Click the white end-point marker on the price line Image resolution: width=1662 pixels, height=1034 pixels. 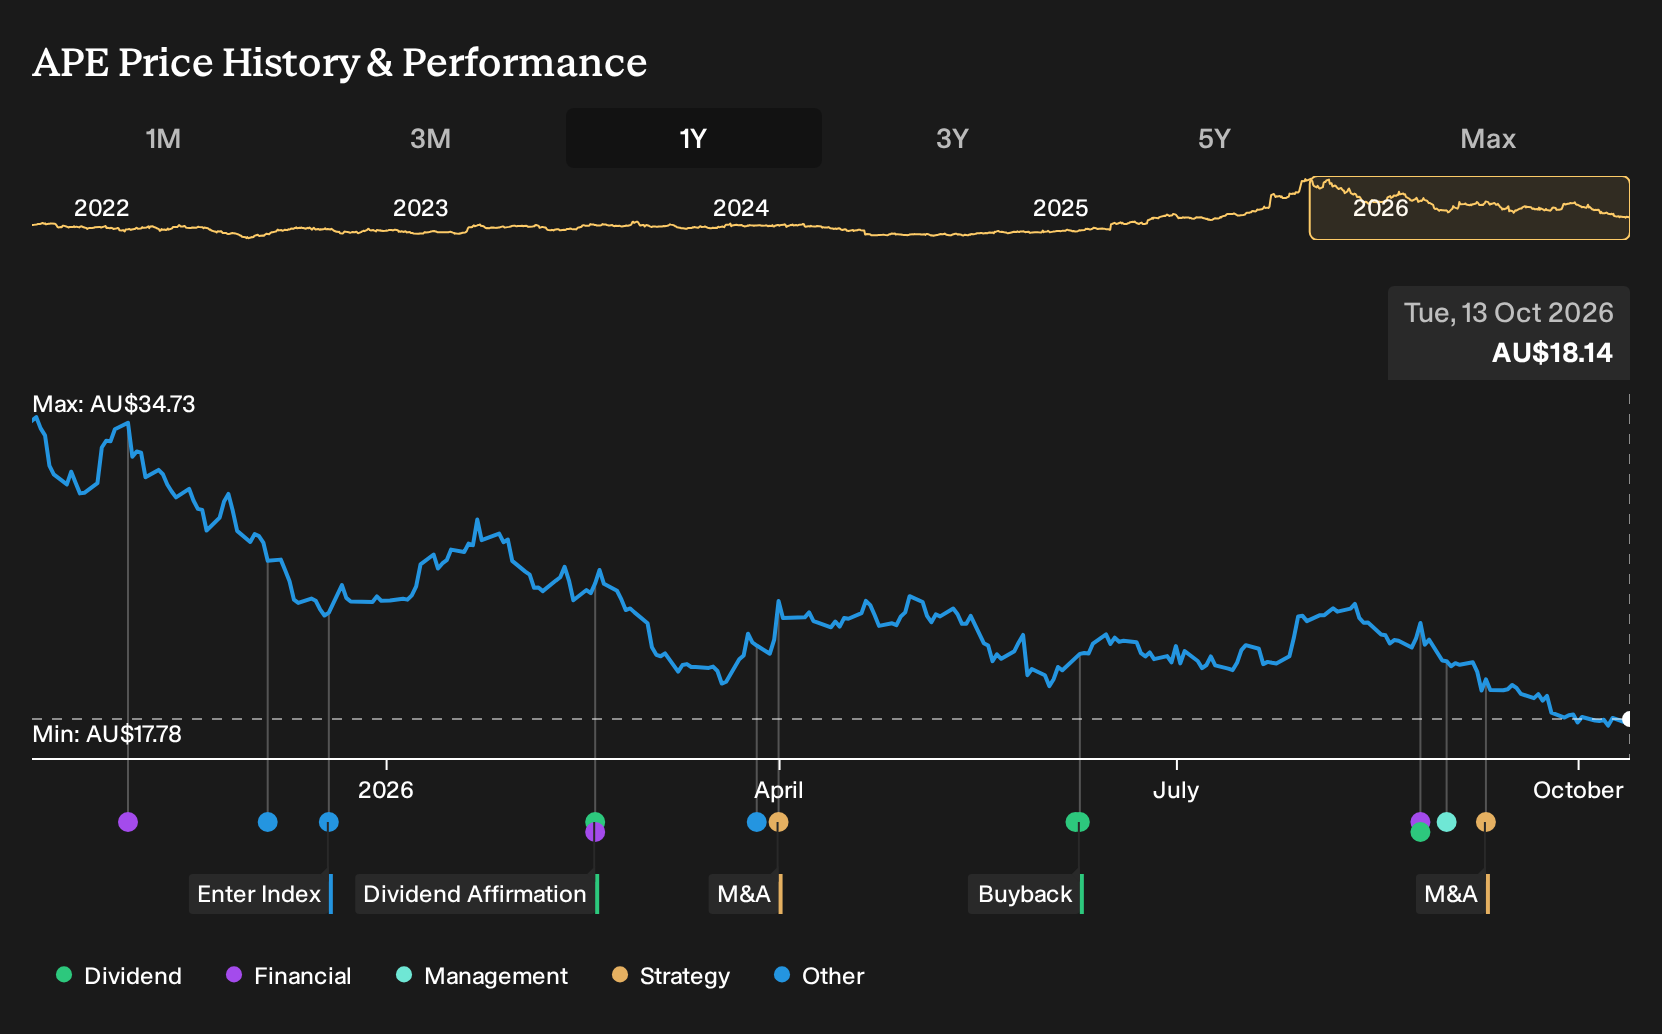1628,719
